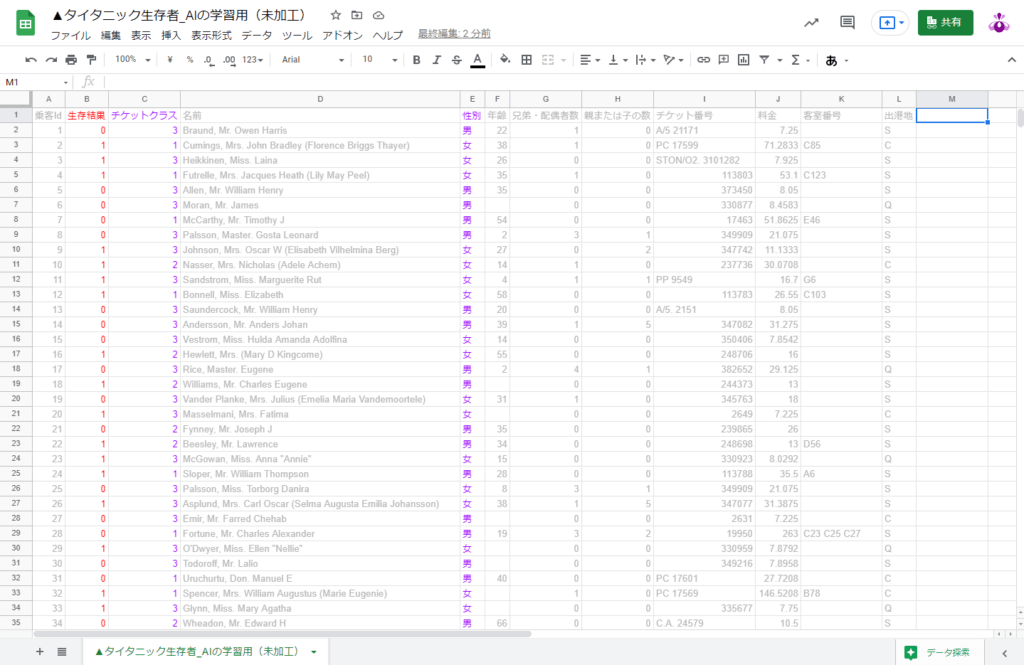The image size is (1024, 665).
Task: Toggle italic formatting
Action: 437,60
